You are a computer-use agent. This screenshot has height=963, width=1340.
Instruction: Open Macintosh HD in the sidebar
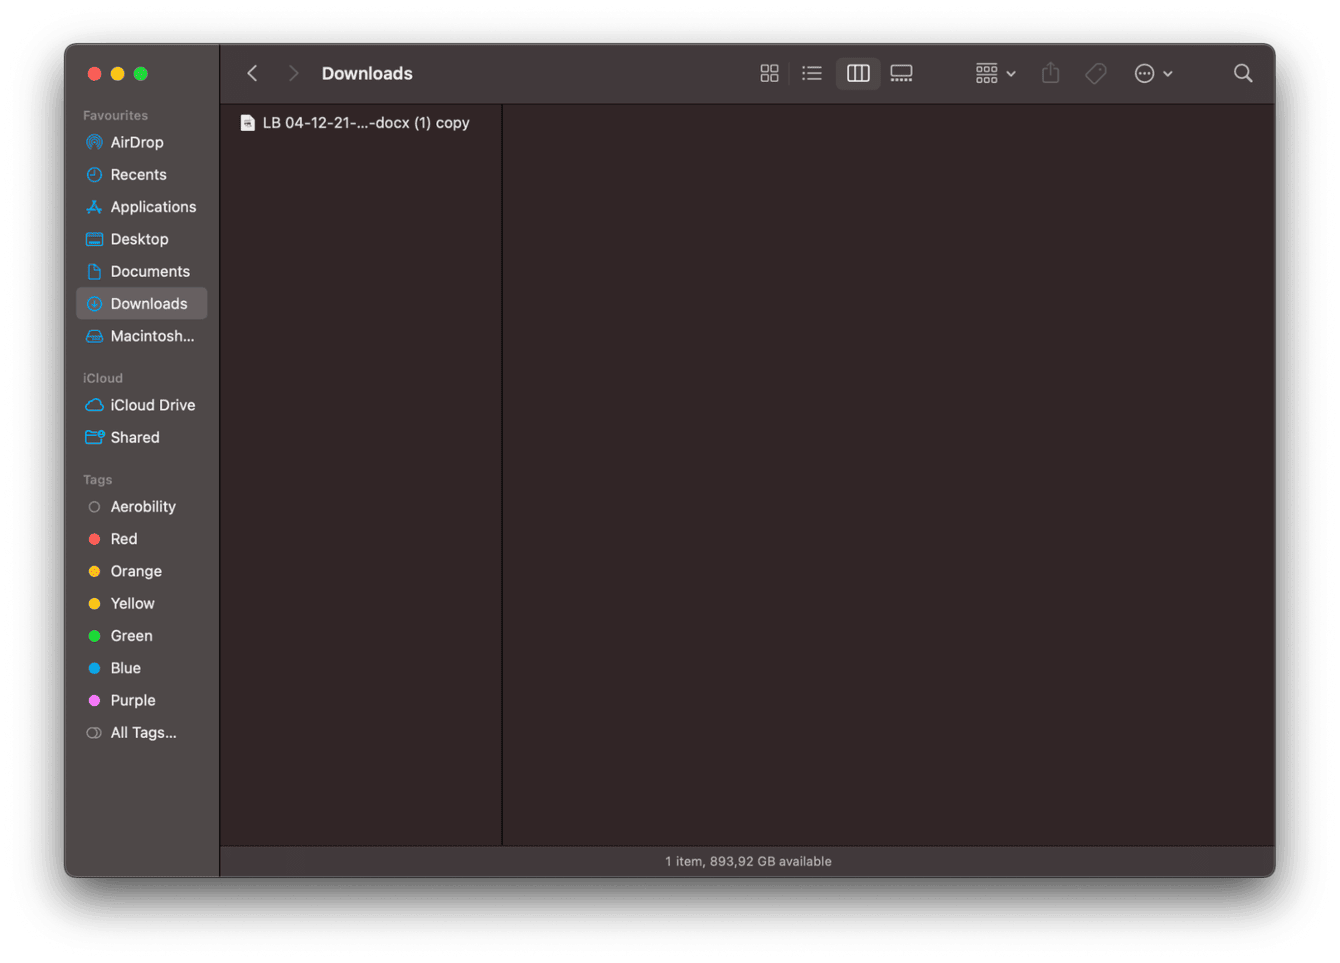point(152,336)
